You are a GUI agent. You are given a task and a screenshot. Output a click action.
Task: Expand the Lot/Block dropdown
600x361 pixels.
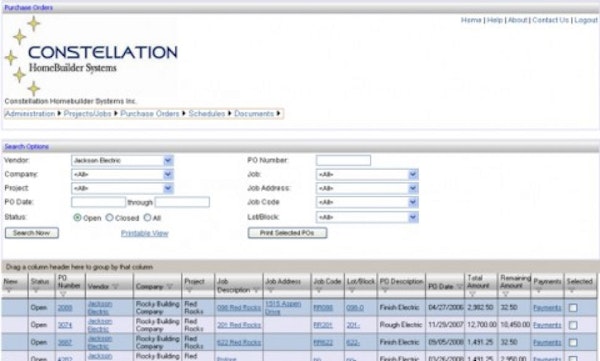point(367,217)
